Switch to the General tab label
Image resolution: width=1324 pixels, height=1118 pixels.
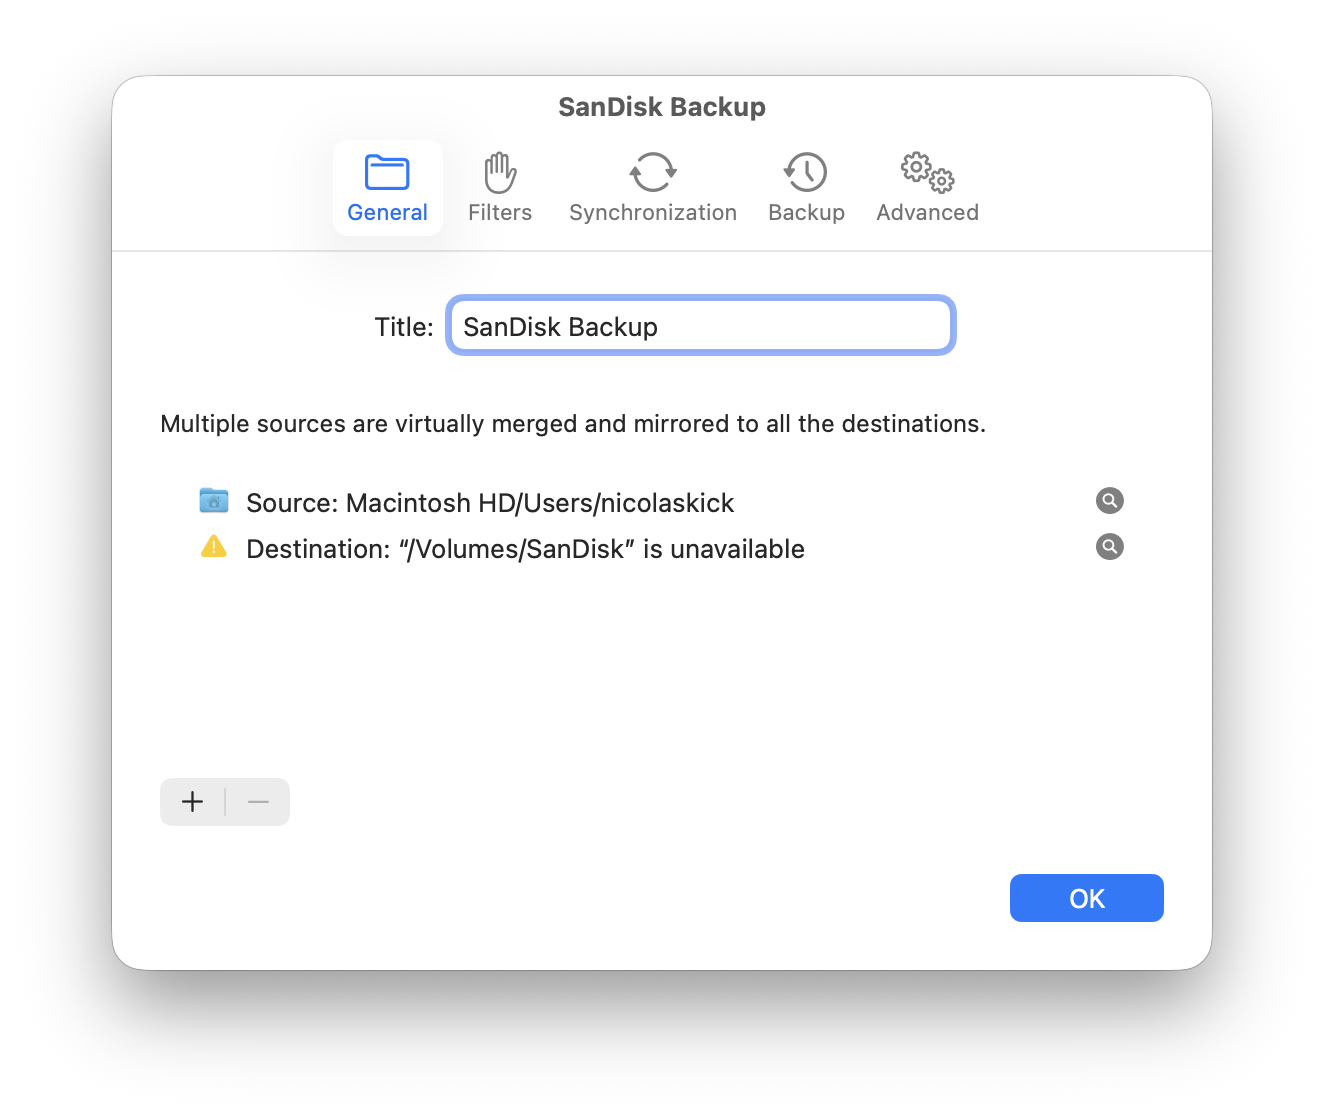(x=387, y=213)
